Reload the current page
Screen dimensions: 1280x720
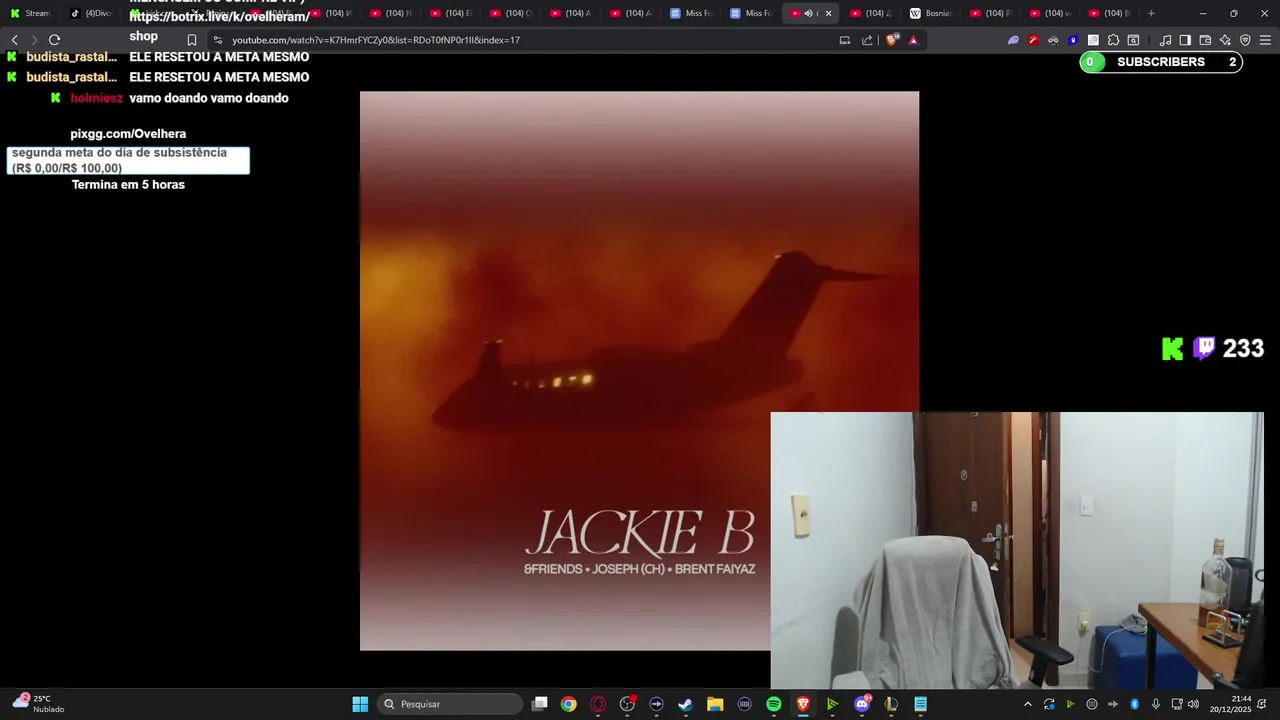(x=54, y=40)
